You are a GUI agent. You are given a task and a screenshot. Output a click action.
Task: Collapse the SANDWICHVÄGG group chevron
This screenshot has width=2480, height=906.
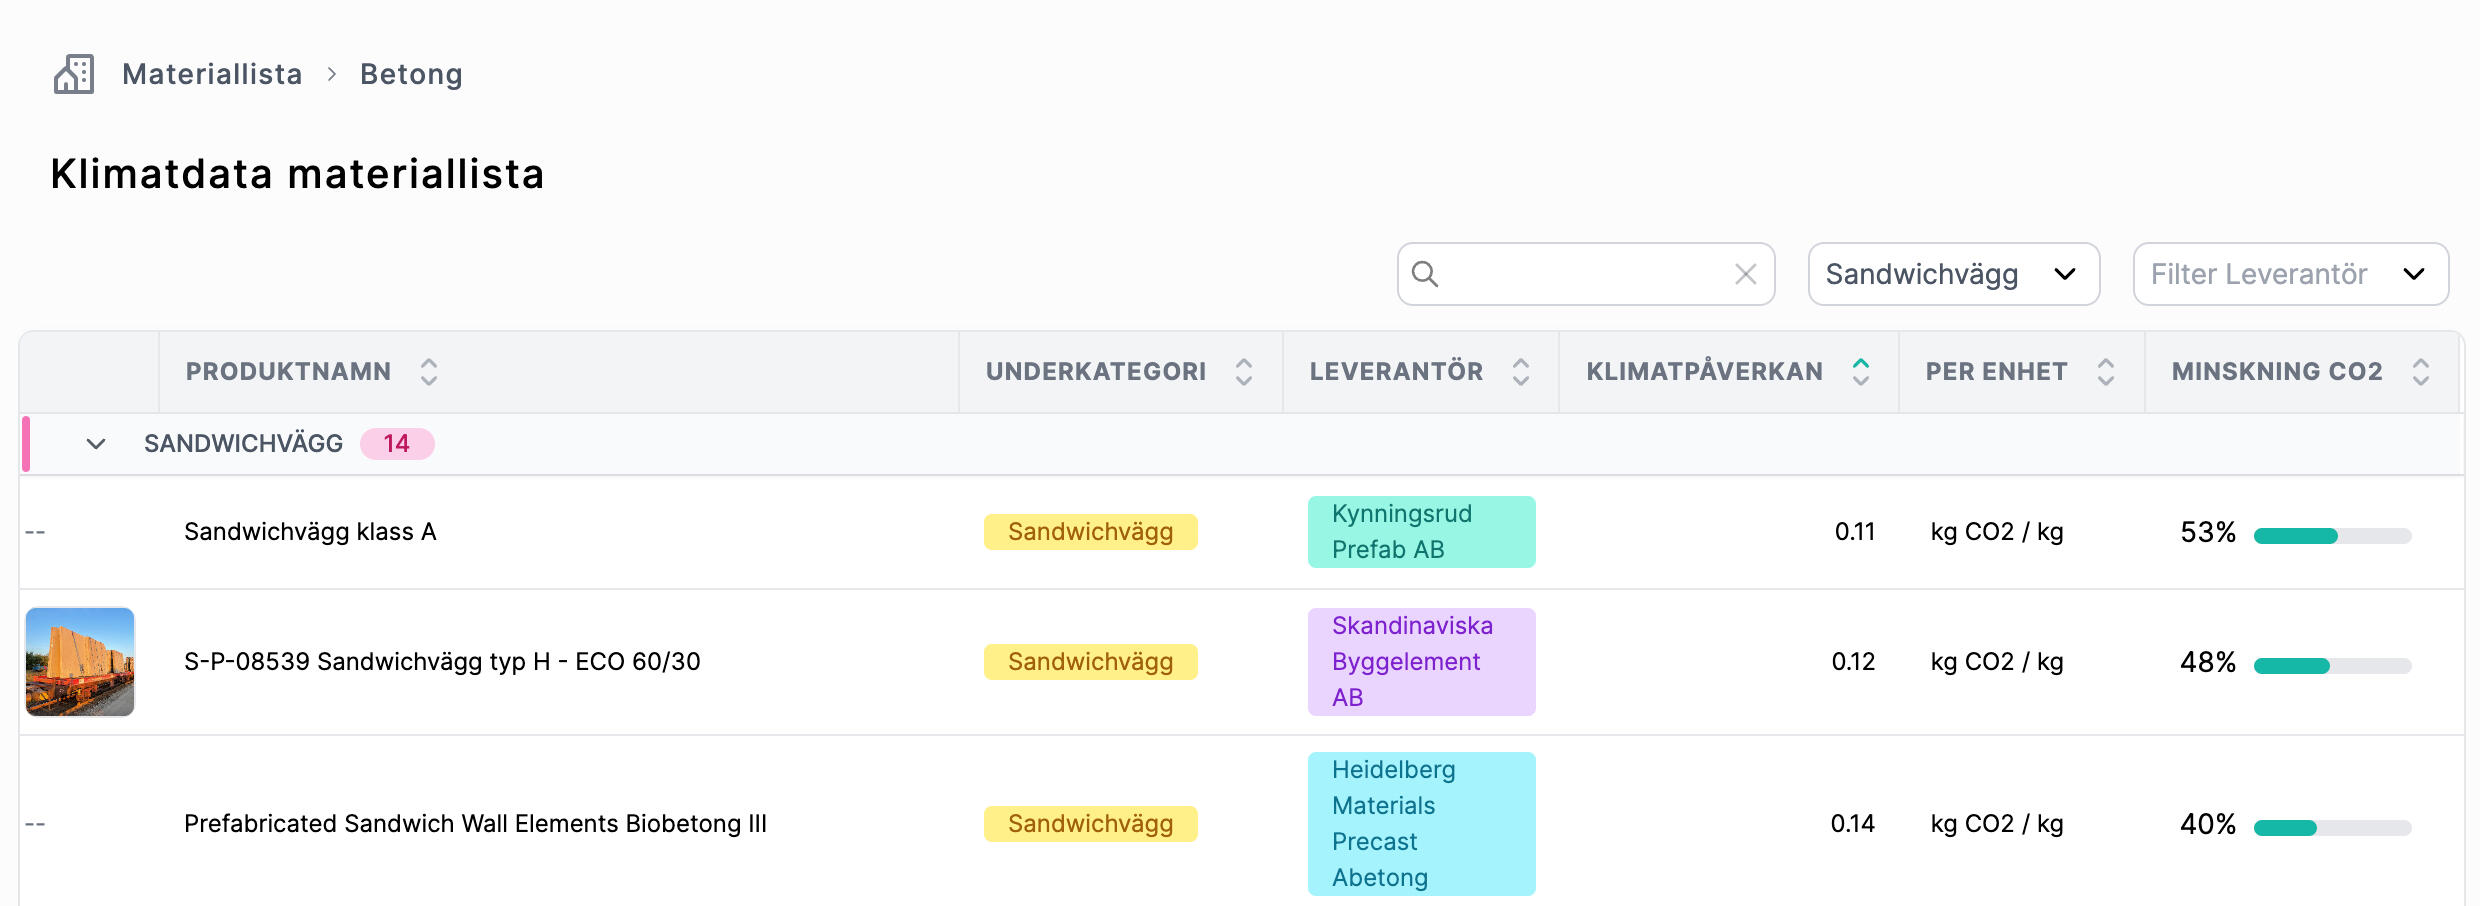(x=96, y=444)
